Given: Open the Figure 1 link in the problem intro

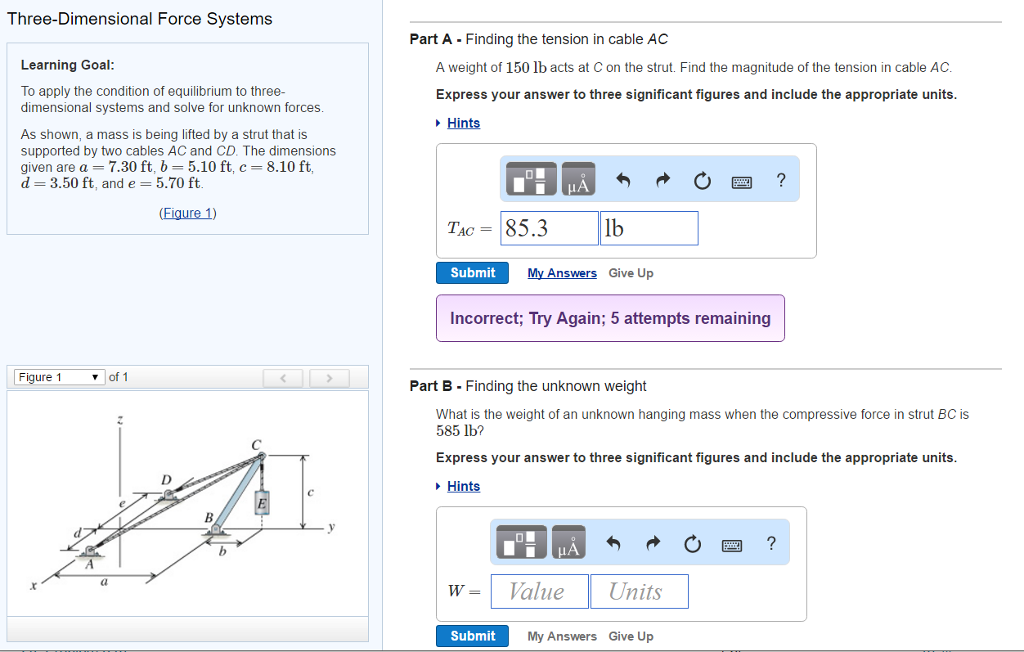Looking at the screenshot, I should point(187,211).
